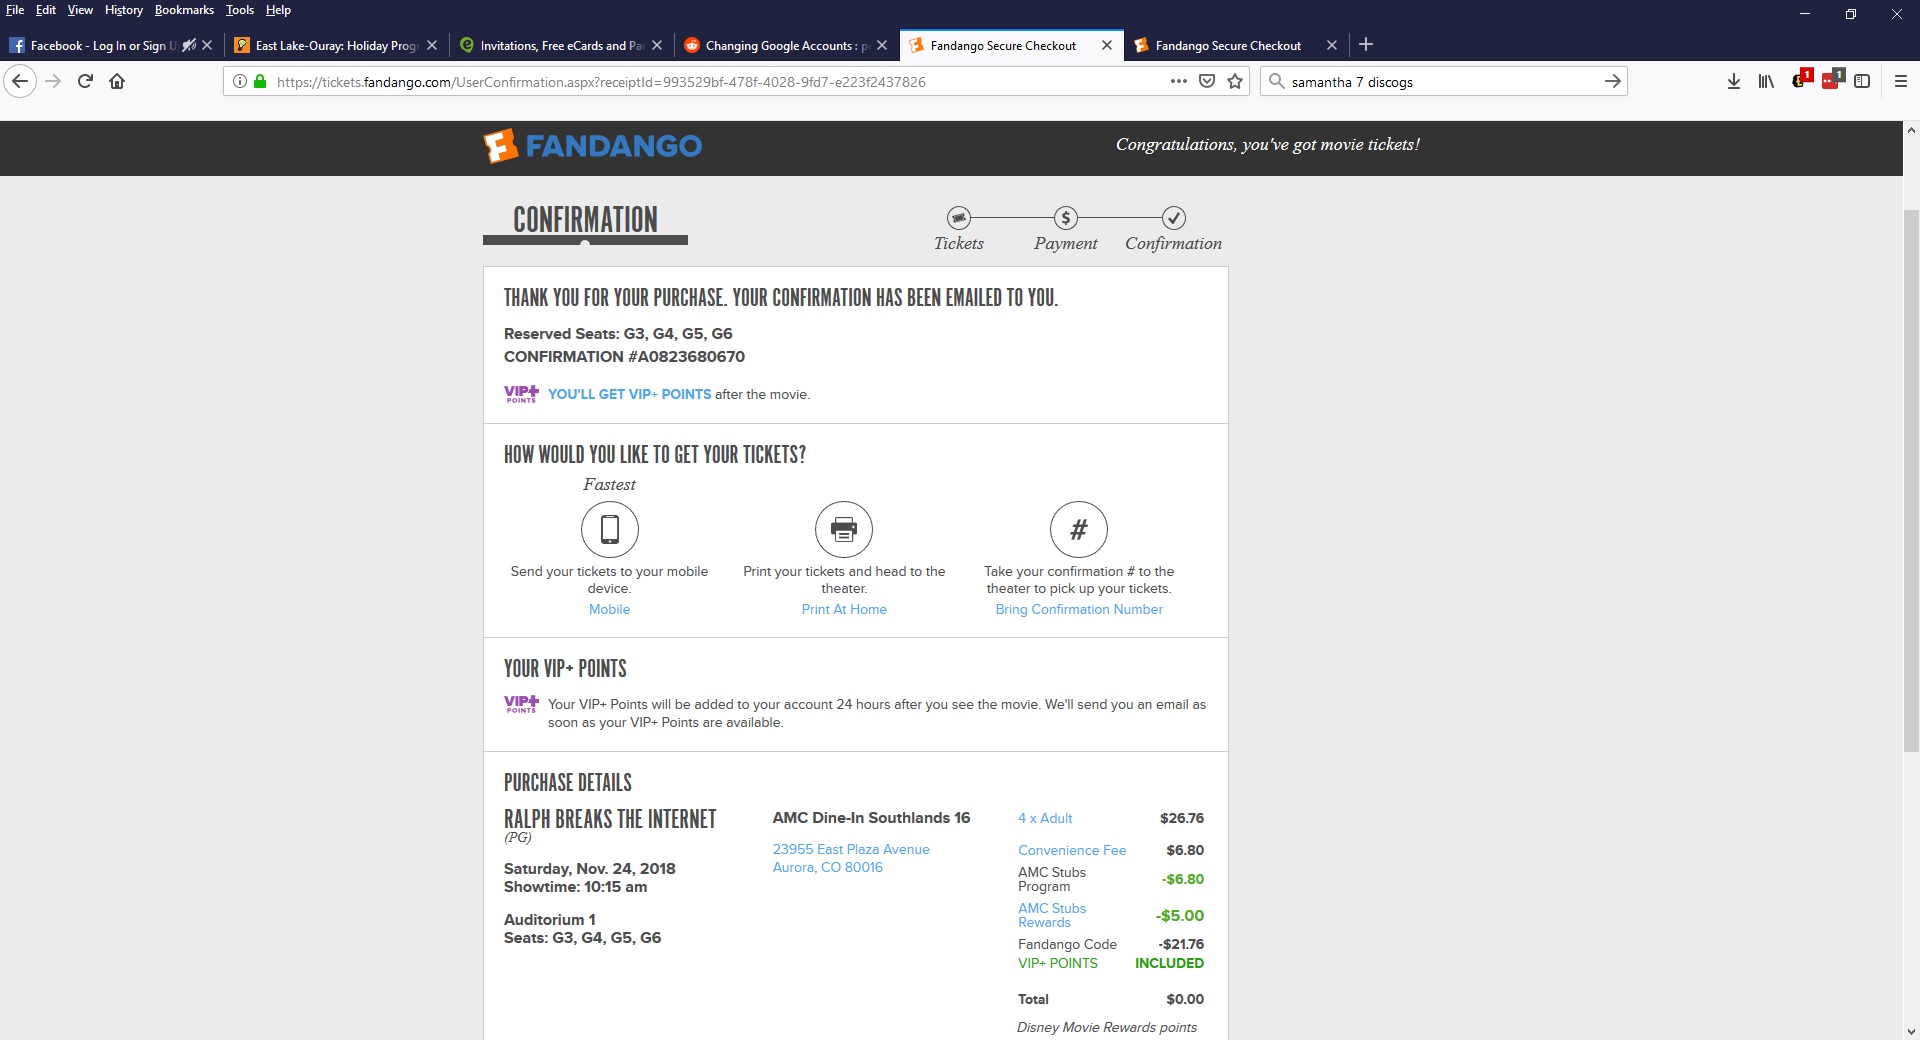Go back to previous page
1920x1040 pixels.
(x=20, y=82)
